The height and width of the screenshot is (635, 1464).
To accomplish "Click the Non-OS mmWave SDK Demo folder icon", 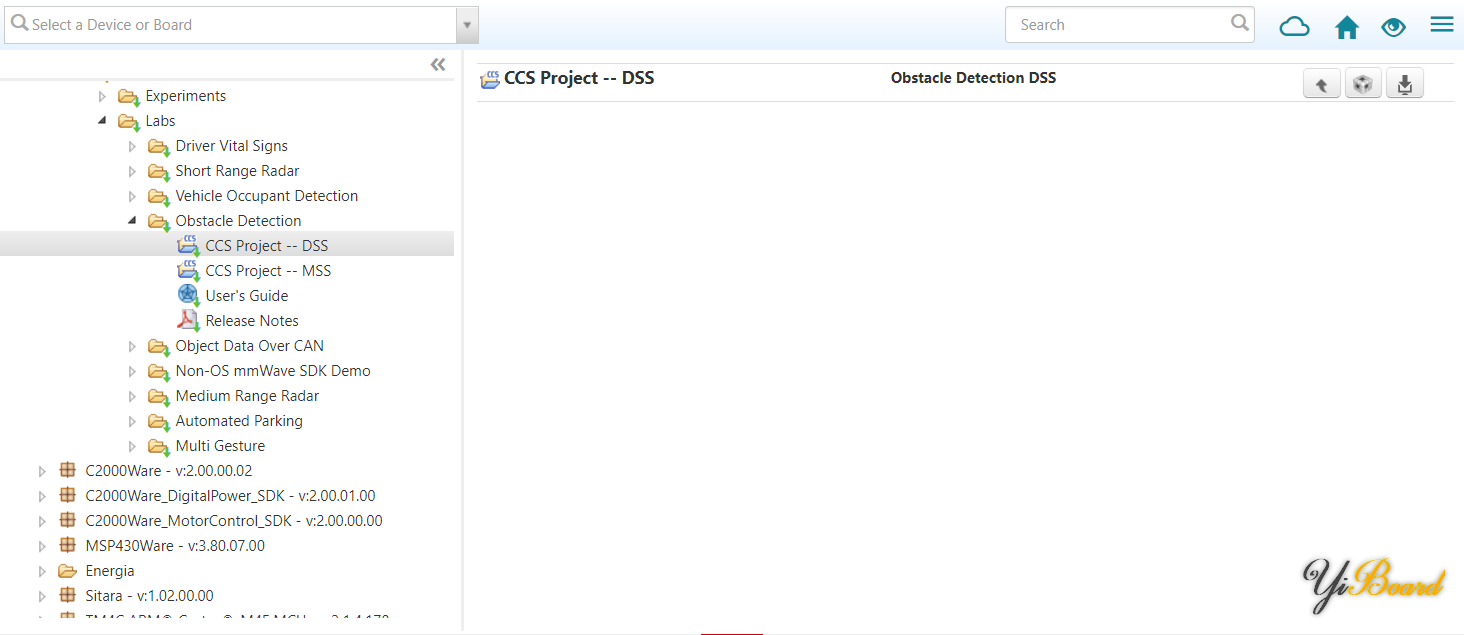I will pyautogui.click(x=158, y=372).
